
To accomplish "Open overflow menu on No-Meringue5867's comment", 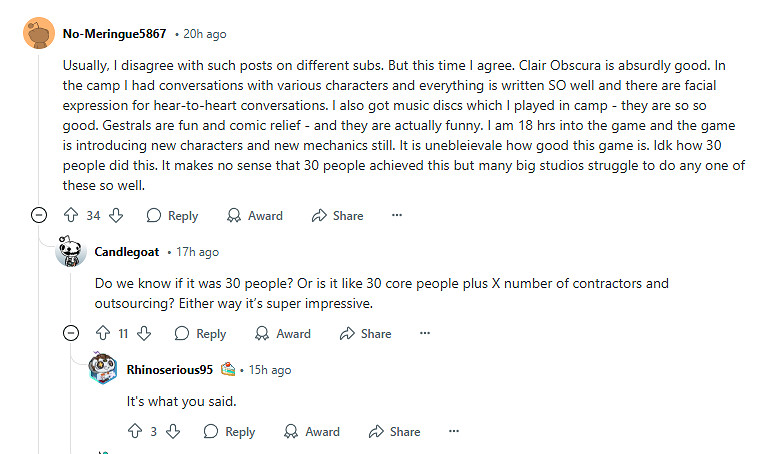I will 397,215.
